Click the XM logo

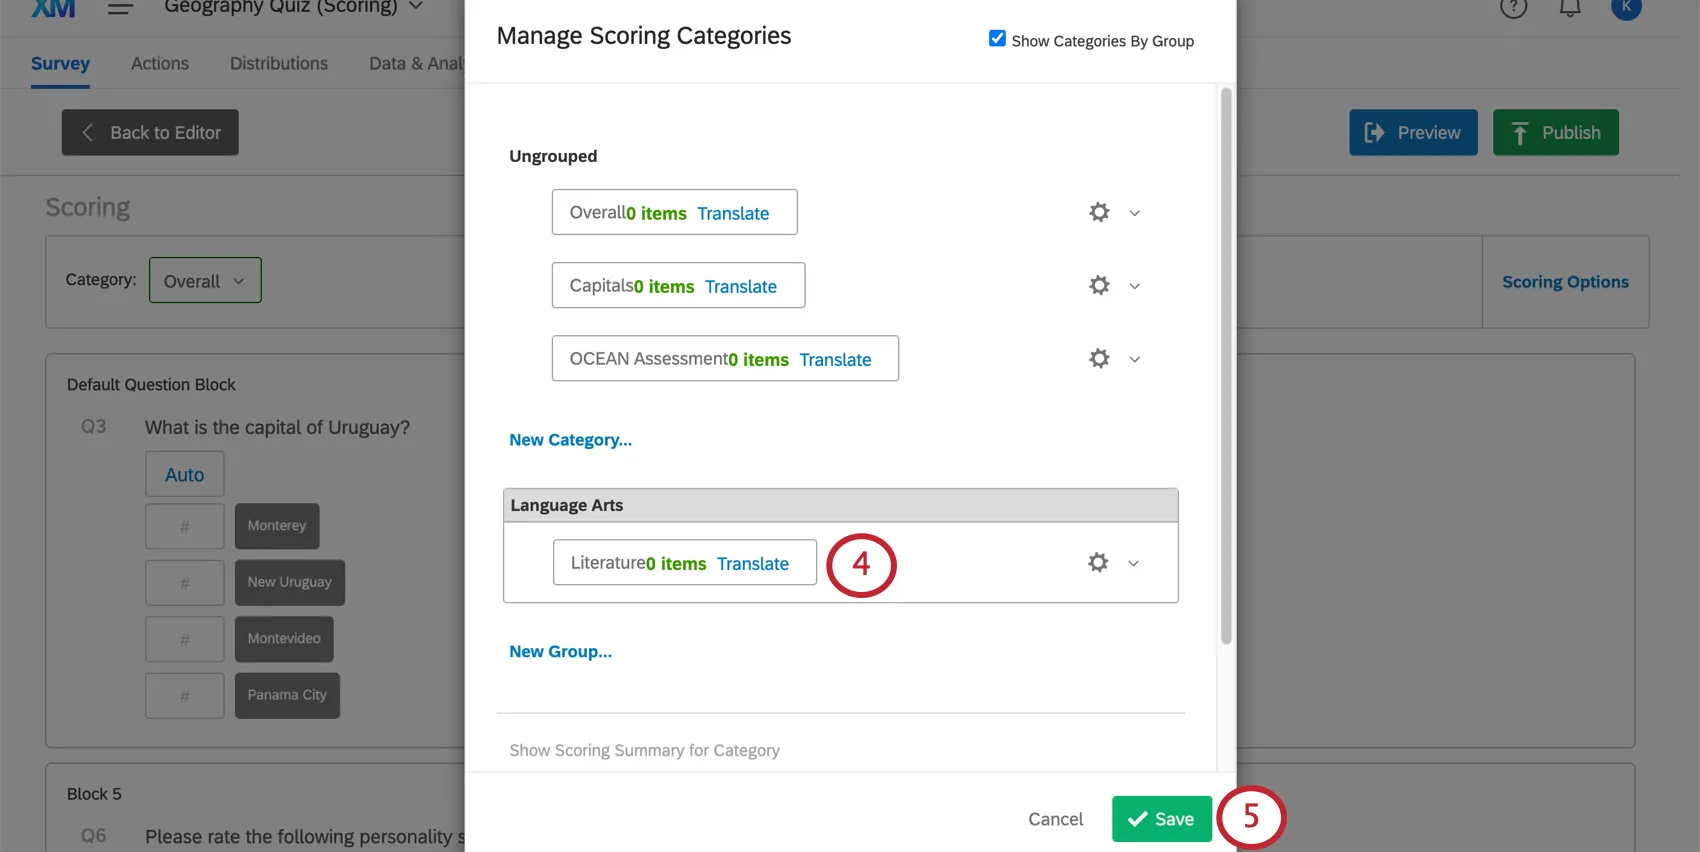(53, 8)
